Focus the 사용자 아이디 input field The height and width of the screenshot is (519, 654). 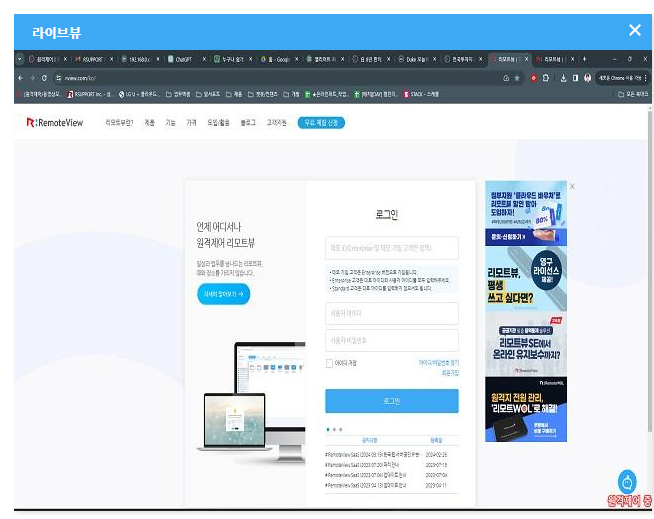pyautogui.click(x=392, y=313)
